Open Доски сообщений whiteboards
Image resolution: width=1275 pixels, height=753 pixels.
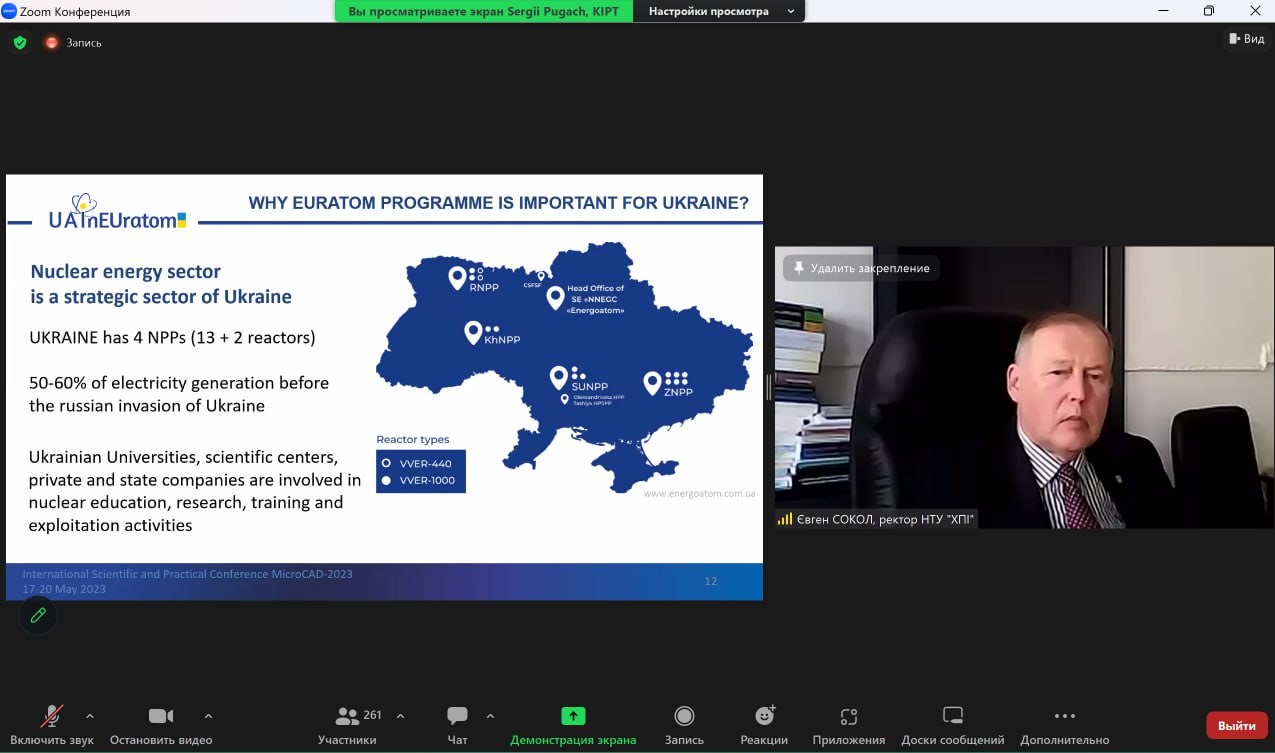(x=953, y=725)
